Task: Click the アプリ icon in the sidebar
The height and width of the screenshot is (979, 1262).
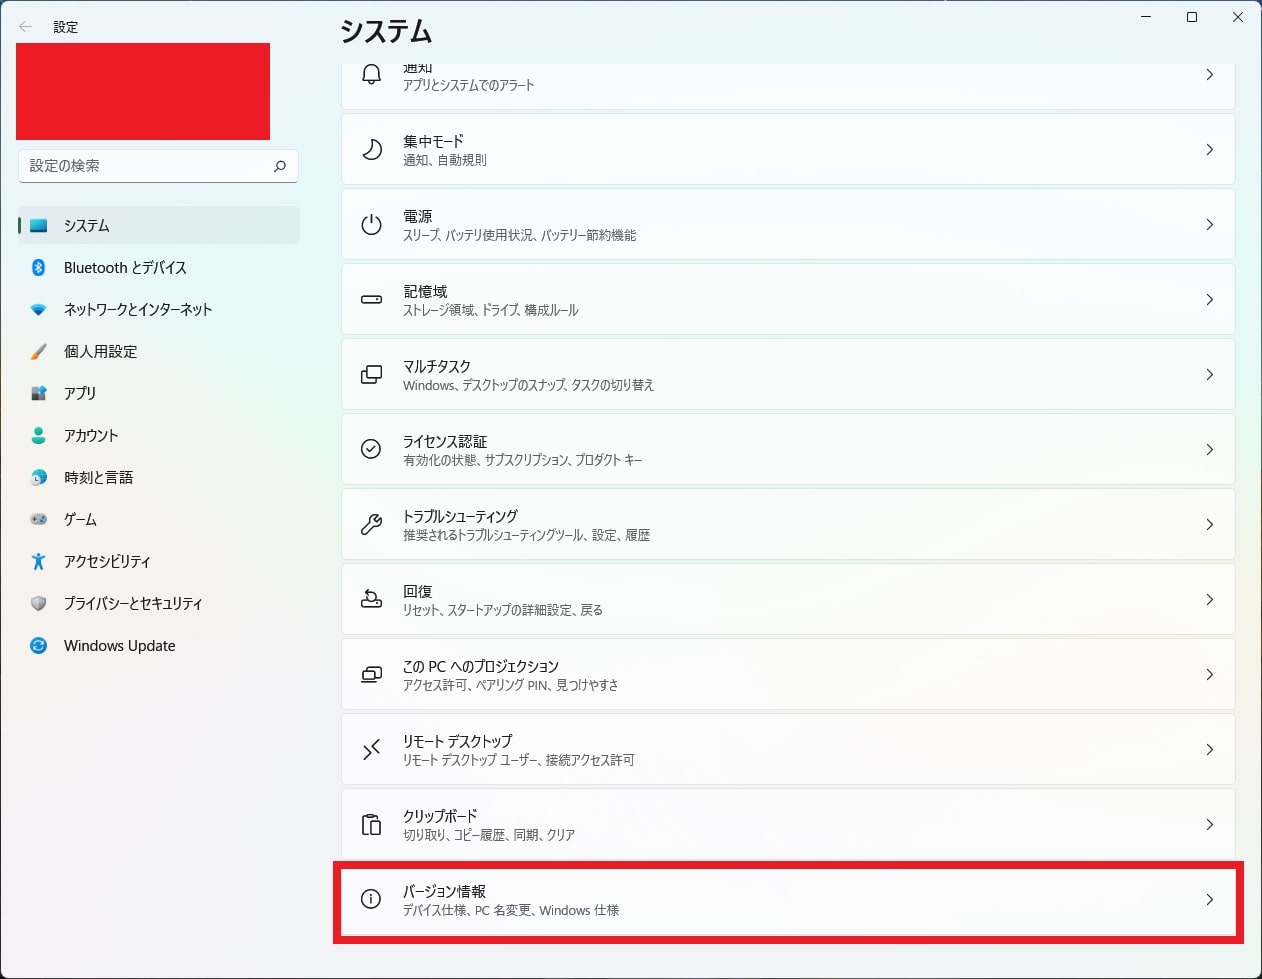Action: [x=39, y=394]
